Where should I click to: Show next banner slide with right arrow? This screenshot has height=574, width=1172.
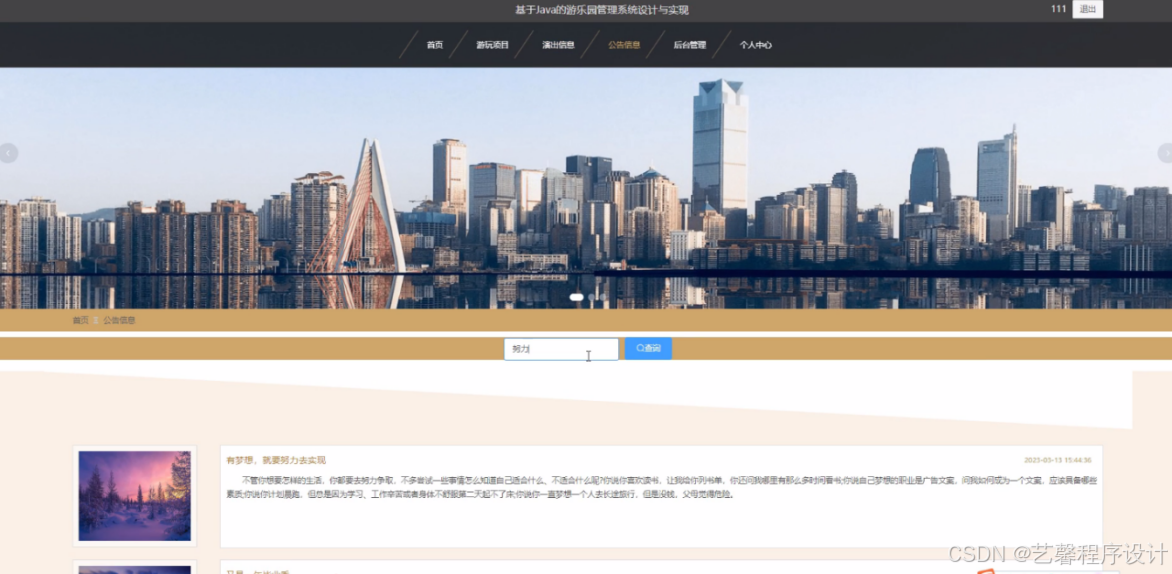(1165, 153)
